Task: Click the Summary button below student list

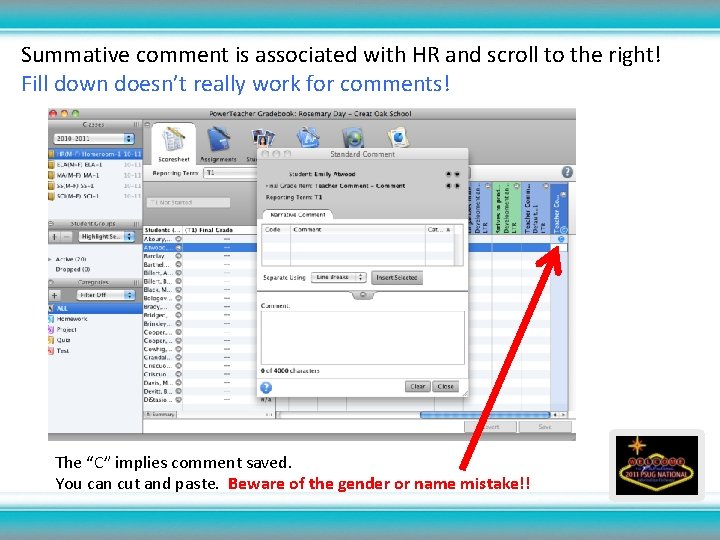Action: click(x=160, y=415)
